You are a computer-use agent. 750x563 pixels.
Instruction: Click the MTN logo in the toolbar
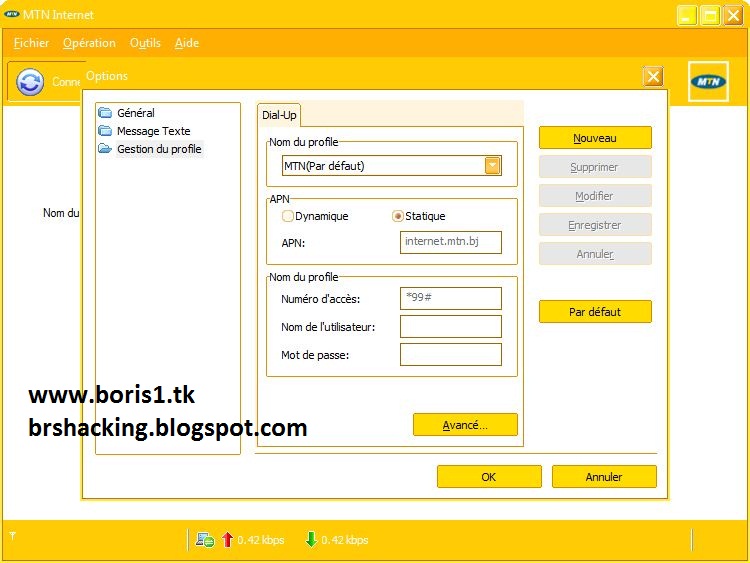[x=708, y=81]
